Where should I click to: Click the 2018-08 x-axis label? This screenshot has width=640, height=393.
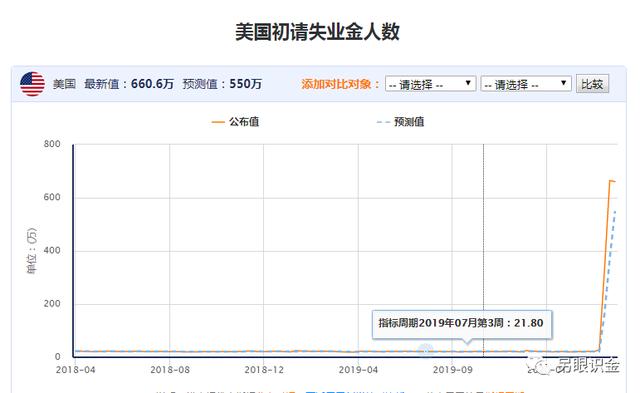point(170,370)
